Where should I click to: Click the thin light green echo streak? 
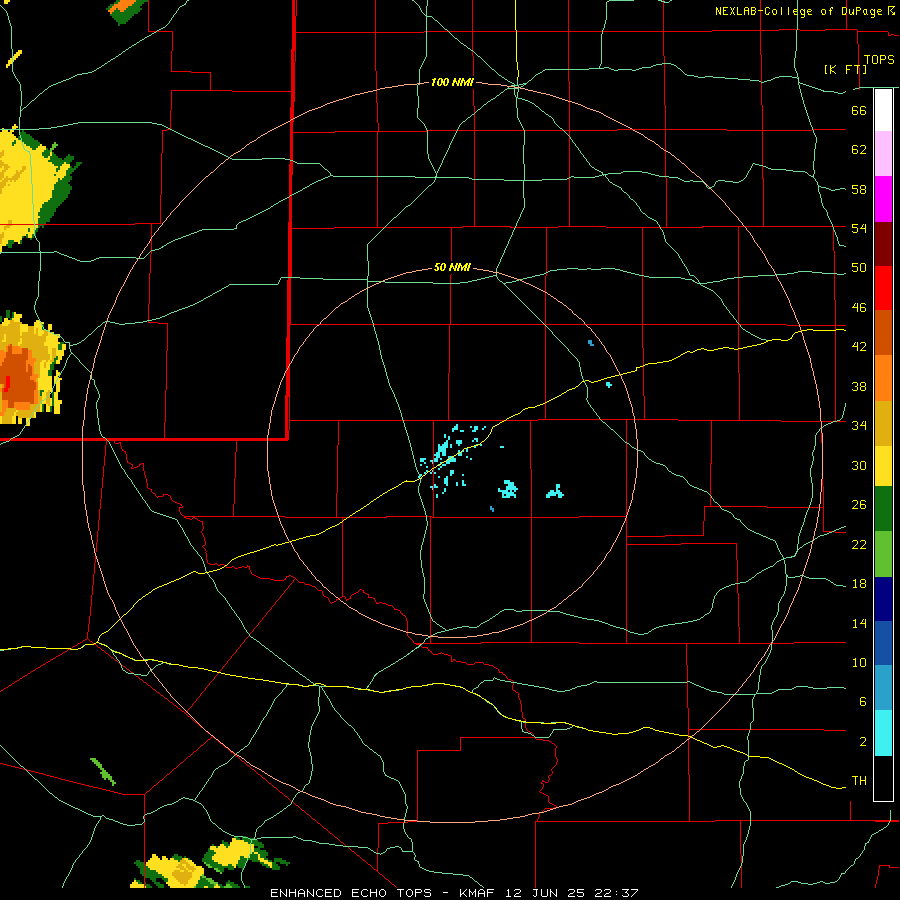(x=103, y=772)
